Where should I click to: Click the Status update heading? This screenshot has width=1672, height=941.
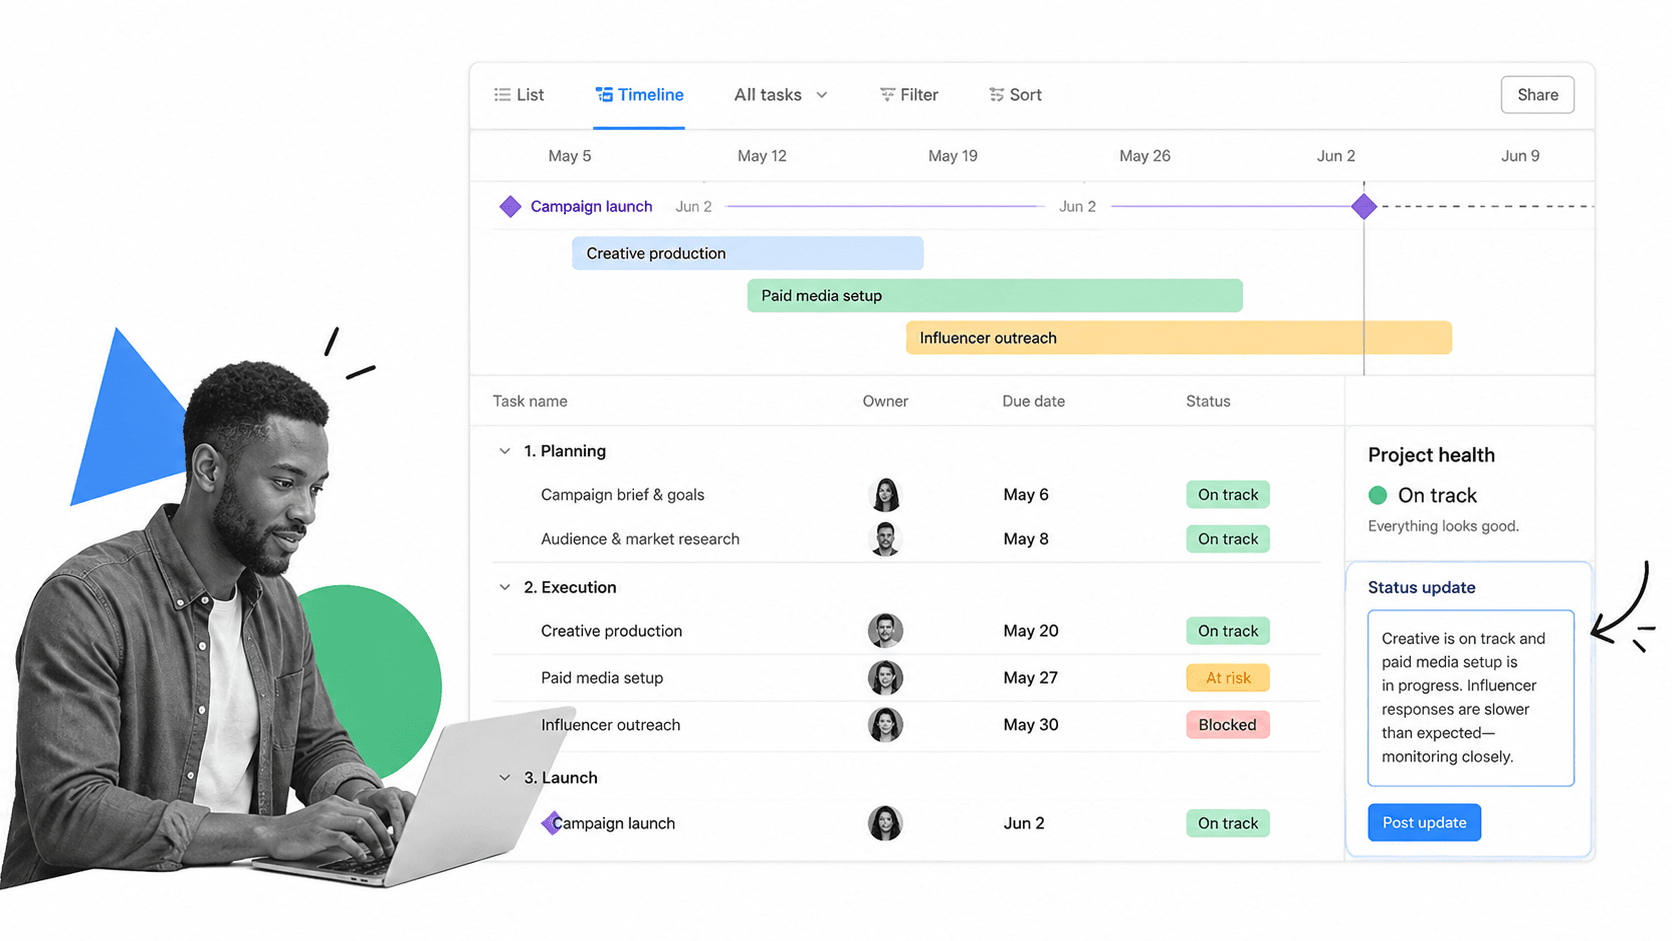(x=1421, y=587)
